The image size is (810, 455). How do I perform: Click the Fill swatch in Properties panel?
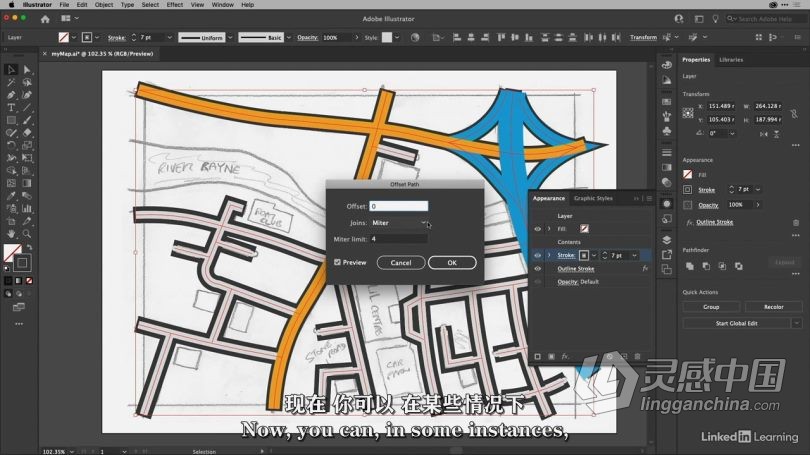tap(688, 175)
